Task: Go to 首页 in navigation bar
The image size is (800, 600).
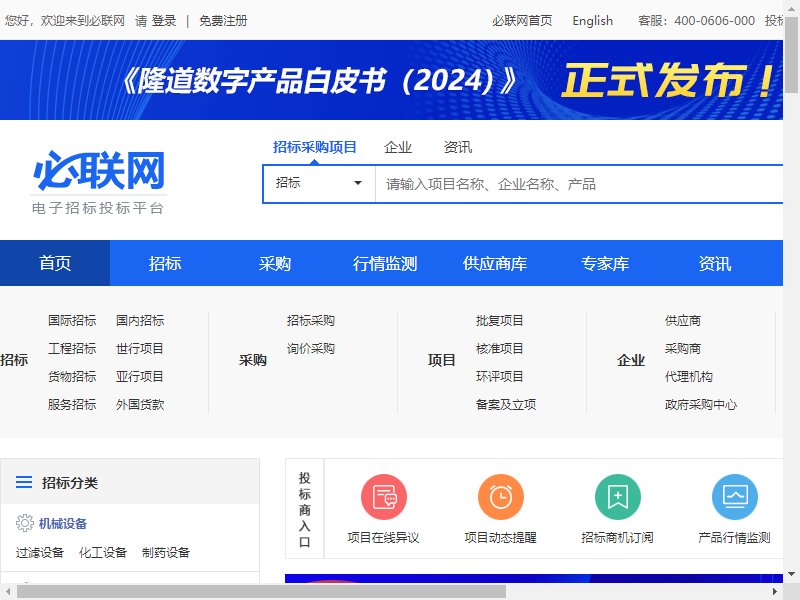Action: (55, 263)
